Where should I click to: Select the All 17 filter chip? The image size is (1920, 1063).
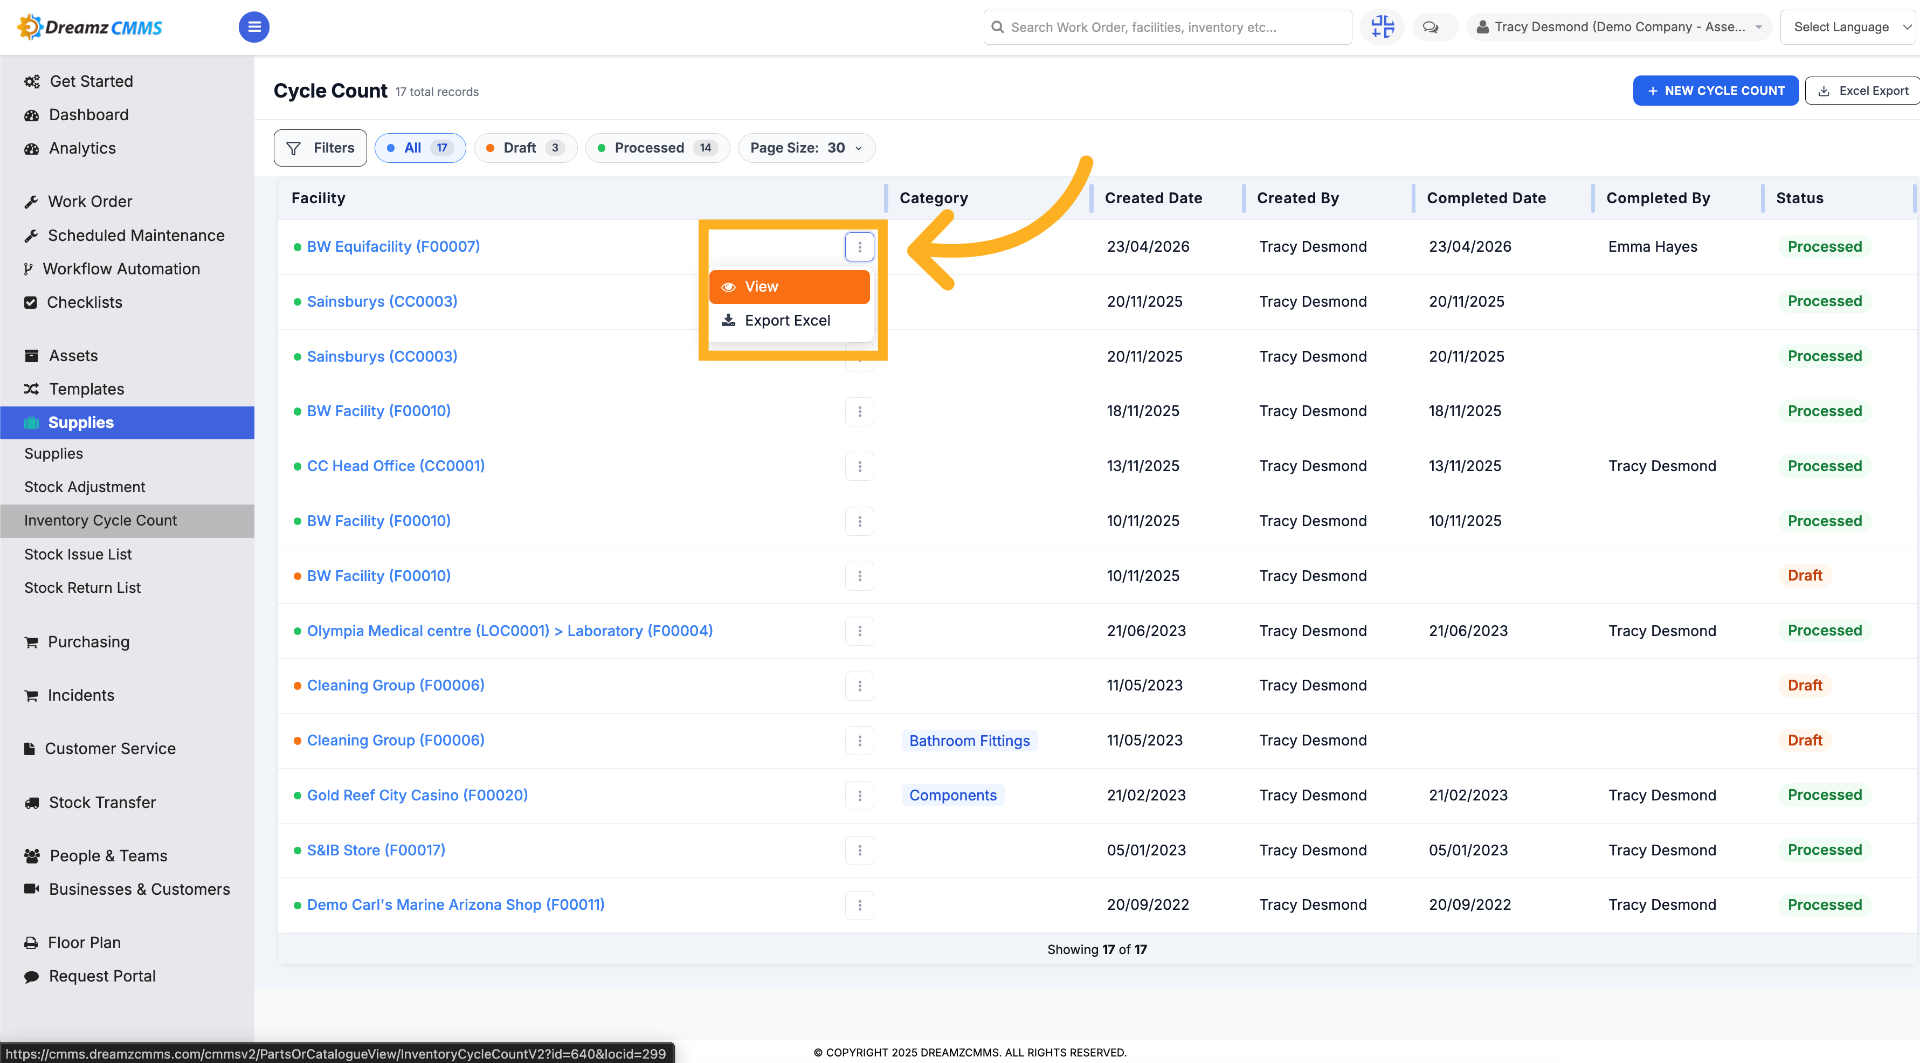coord(420,148)
